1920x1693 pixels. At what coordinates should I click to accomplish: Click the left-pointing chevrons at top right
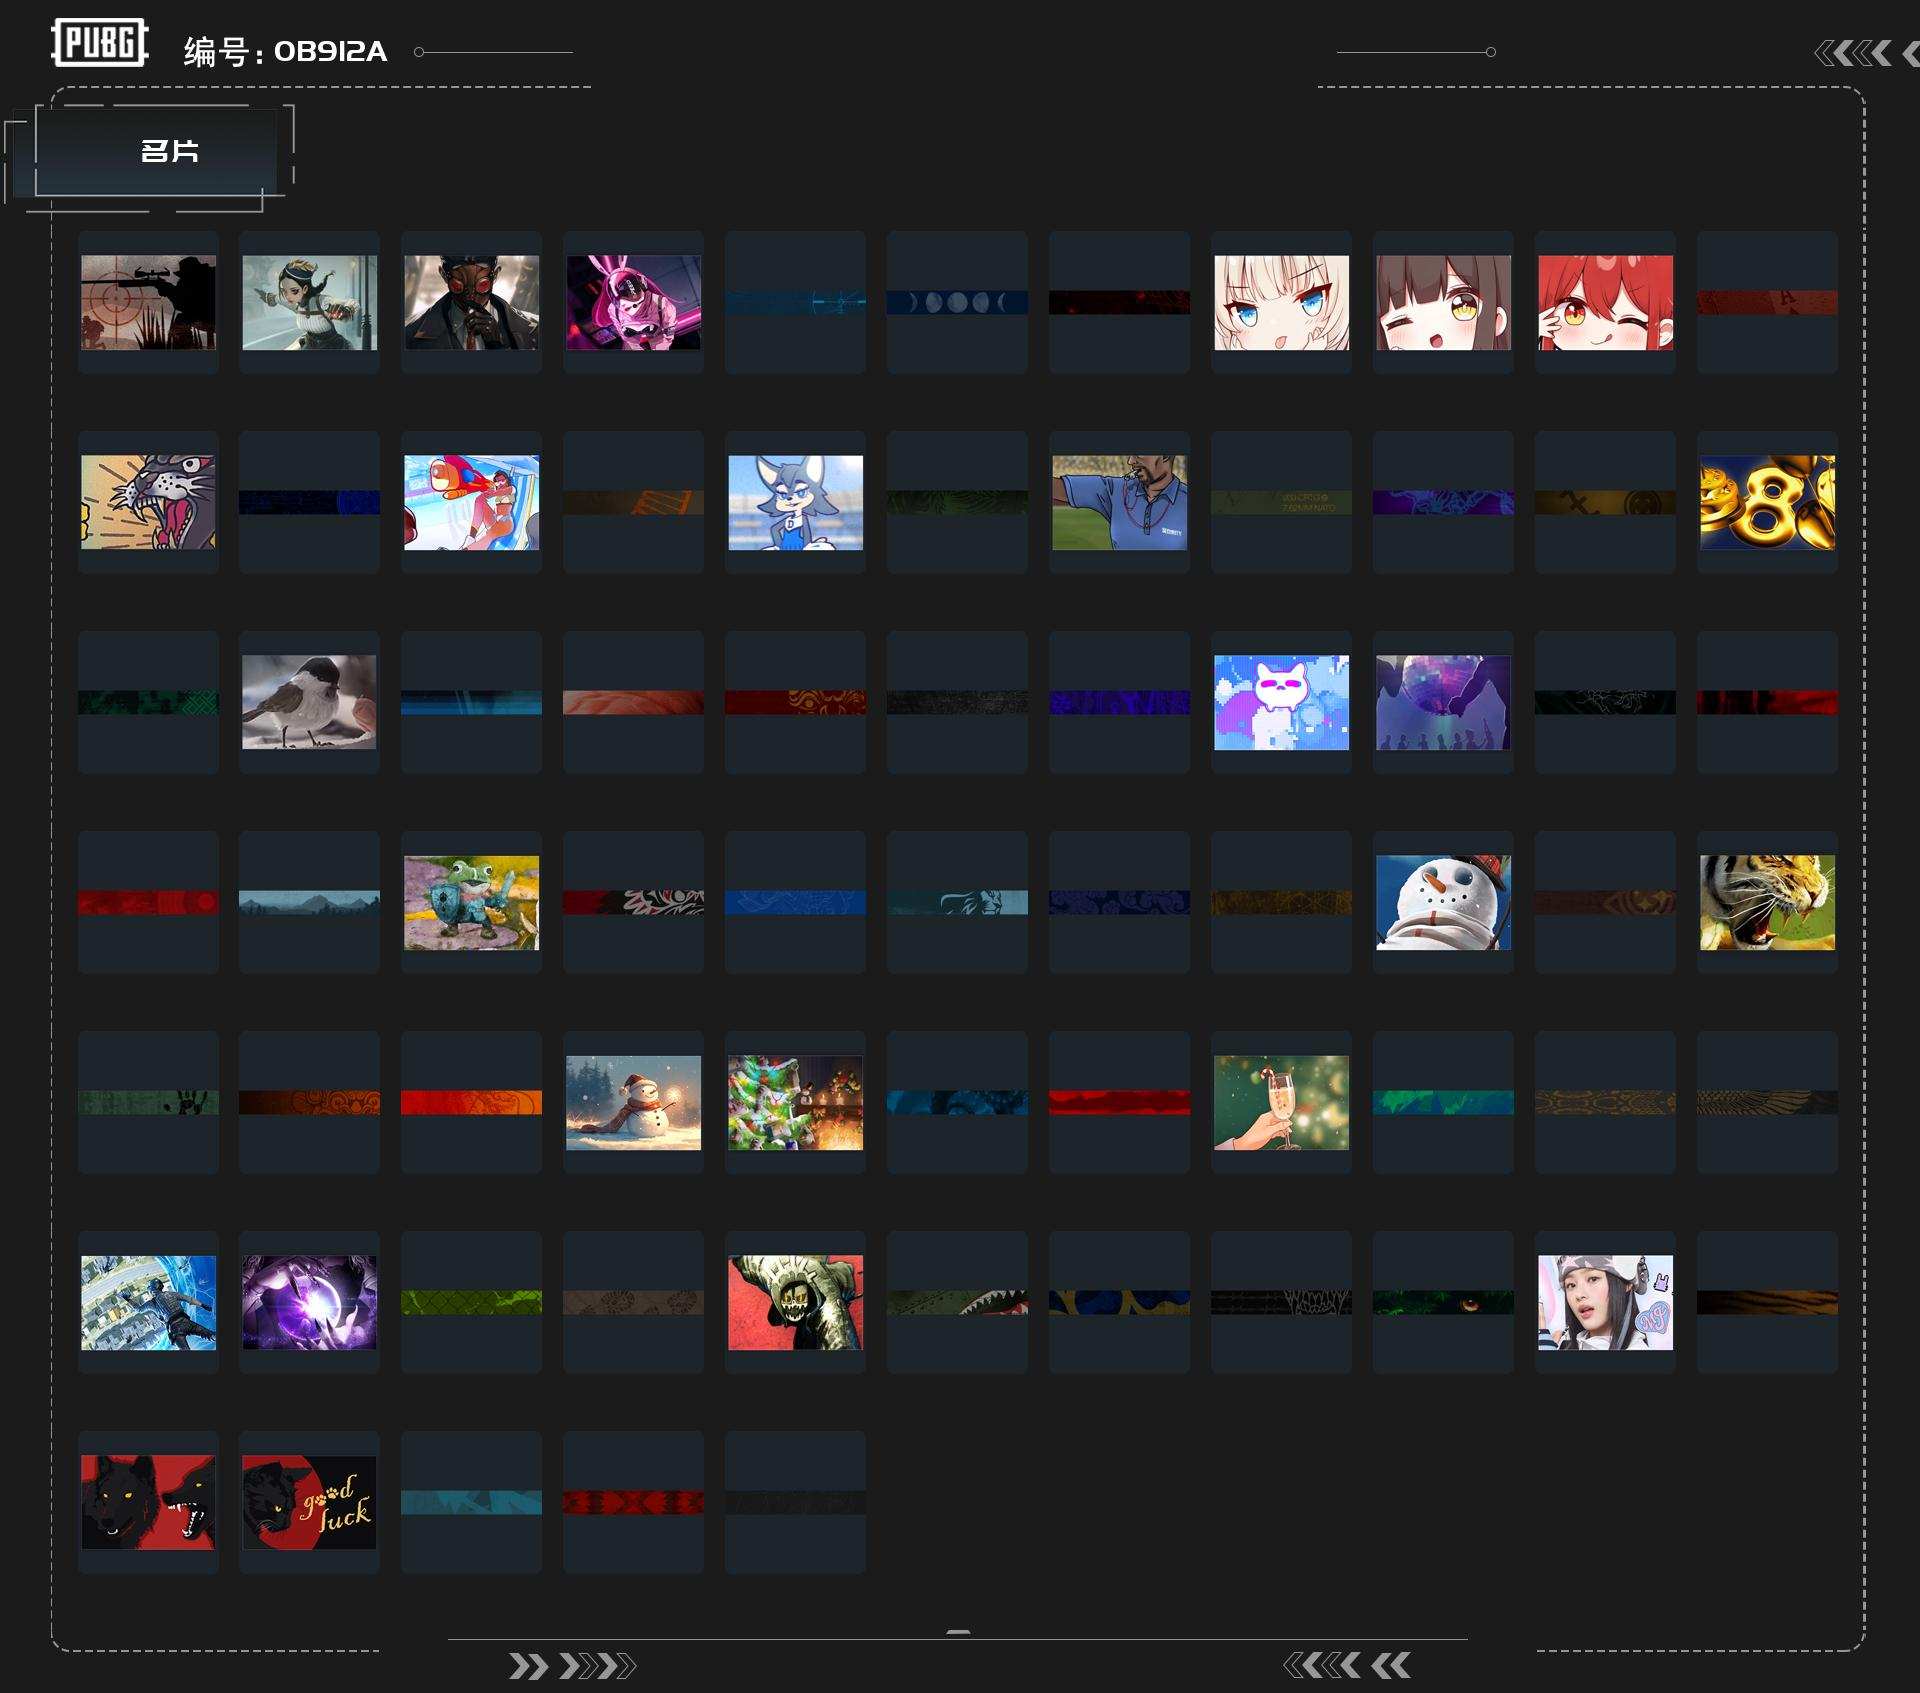pos(1855,53)
